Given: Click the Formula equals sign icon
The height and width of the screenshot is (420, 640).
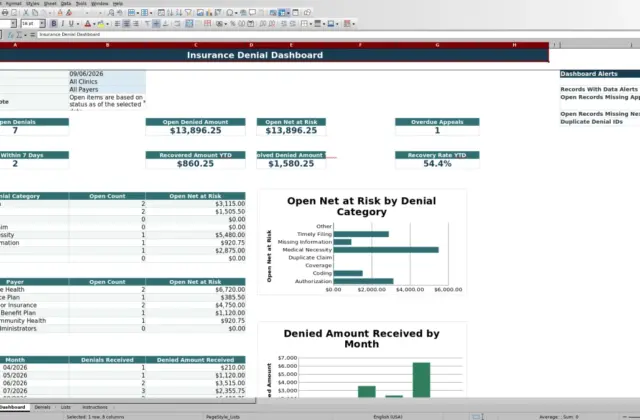Looking at the screenshot, I should click(x=33, y=35).
